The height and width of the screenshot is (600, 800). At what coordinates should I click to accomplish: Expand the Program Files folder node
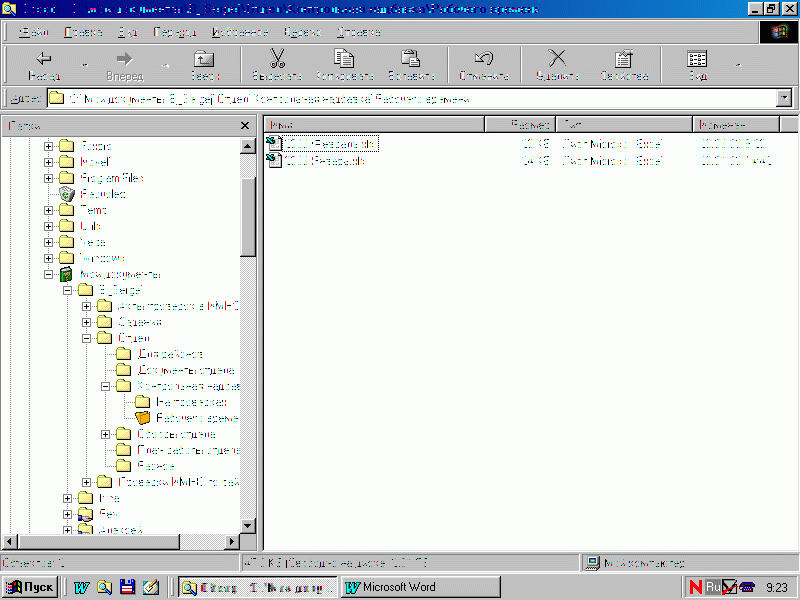49,178
